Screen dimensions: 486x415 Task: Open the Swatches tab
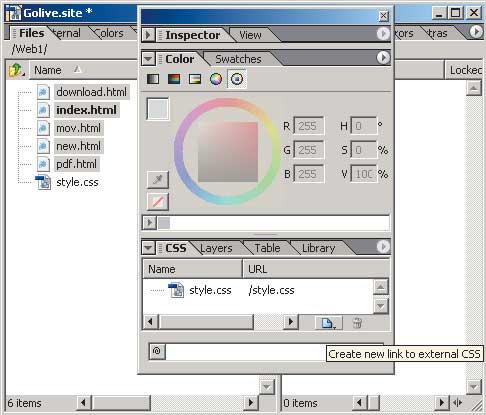click(238, 59)
